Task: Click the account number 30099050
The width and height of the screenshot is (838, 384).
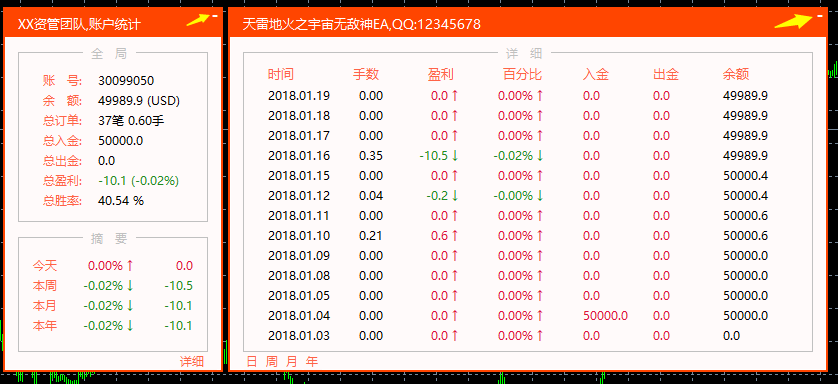Action: (126, 81)
